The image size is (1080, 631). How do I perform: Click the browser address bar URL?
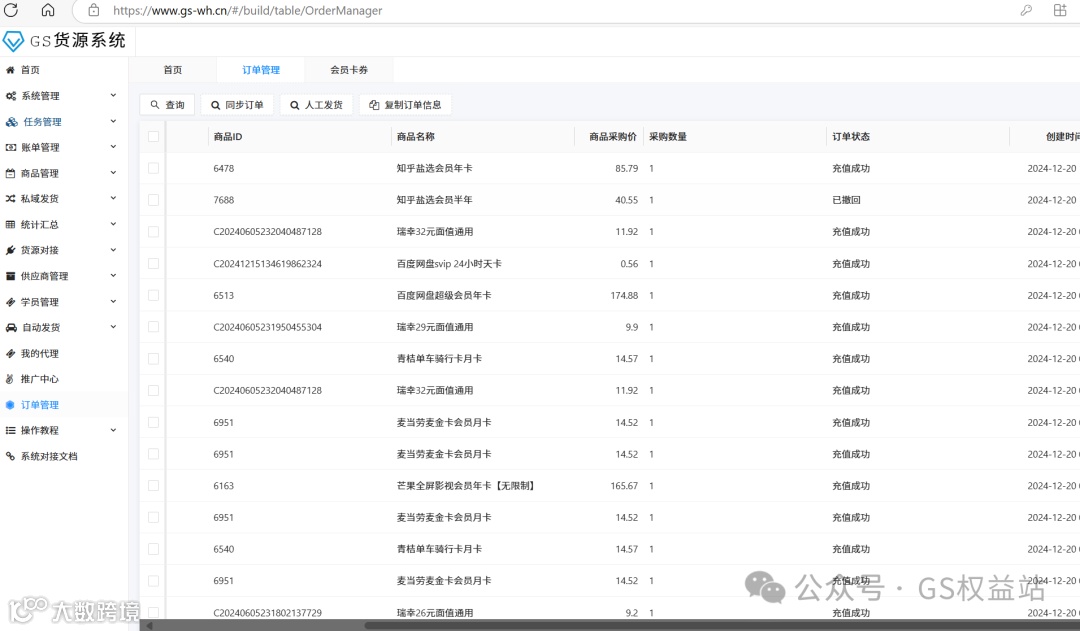pyautogui.click(x=248, y=10)
